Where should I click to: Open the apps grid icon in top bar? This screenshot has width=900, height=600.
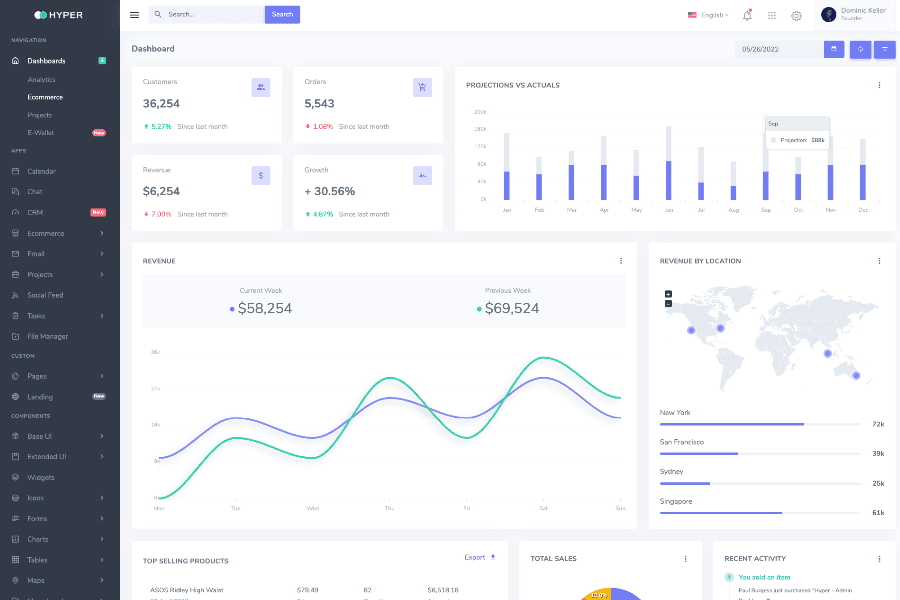pos(772,15)
